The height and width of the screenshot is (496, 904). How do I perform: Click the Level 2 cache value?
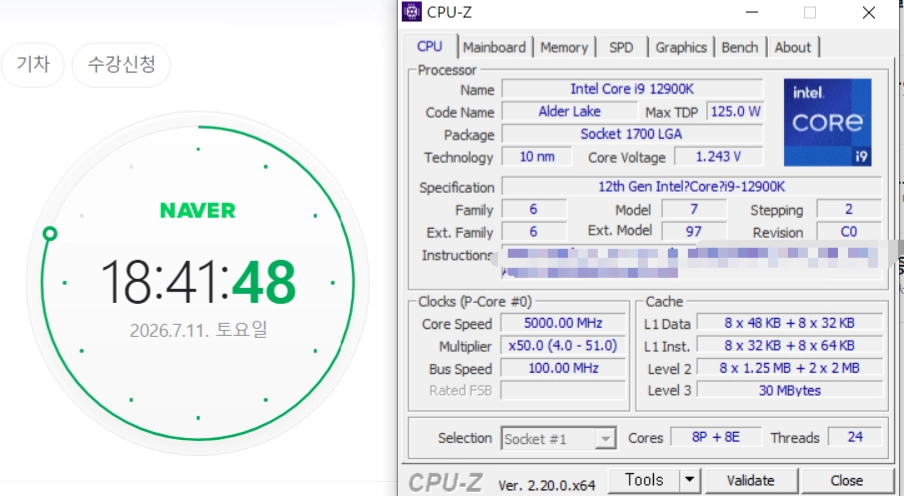tap(789, 368)
